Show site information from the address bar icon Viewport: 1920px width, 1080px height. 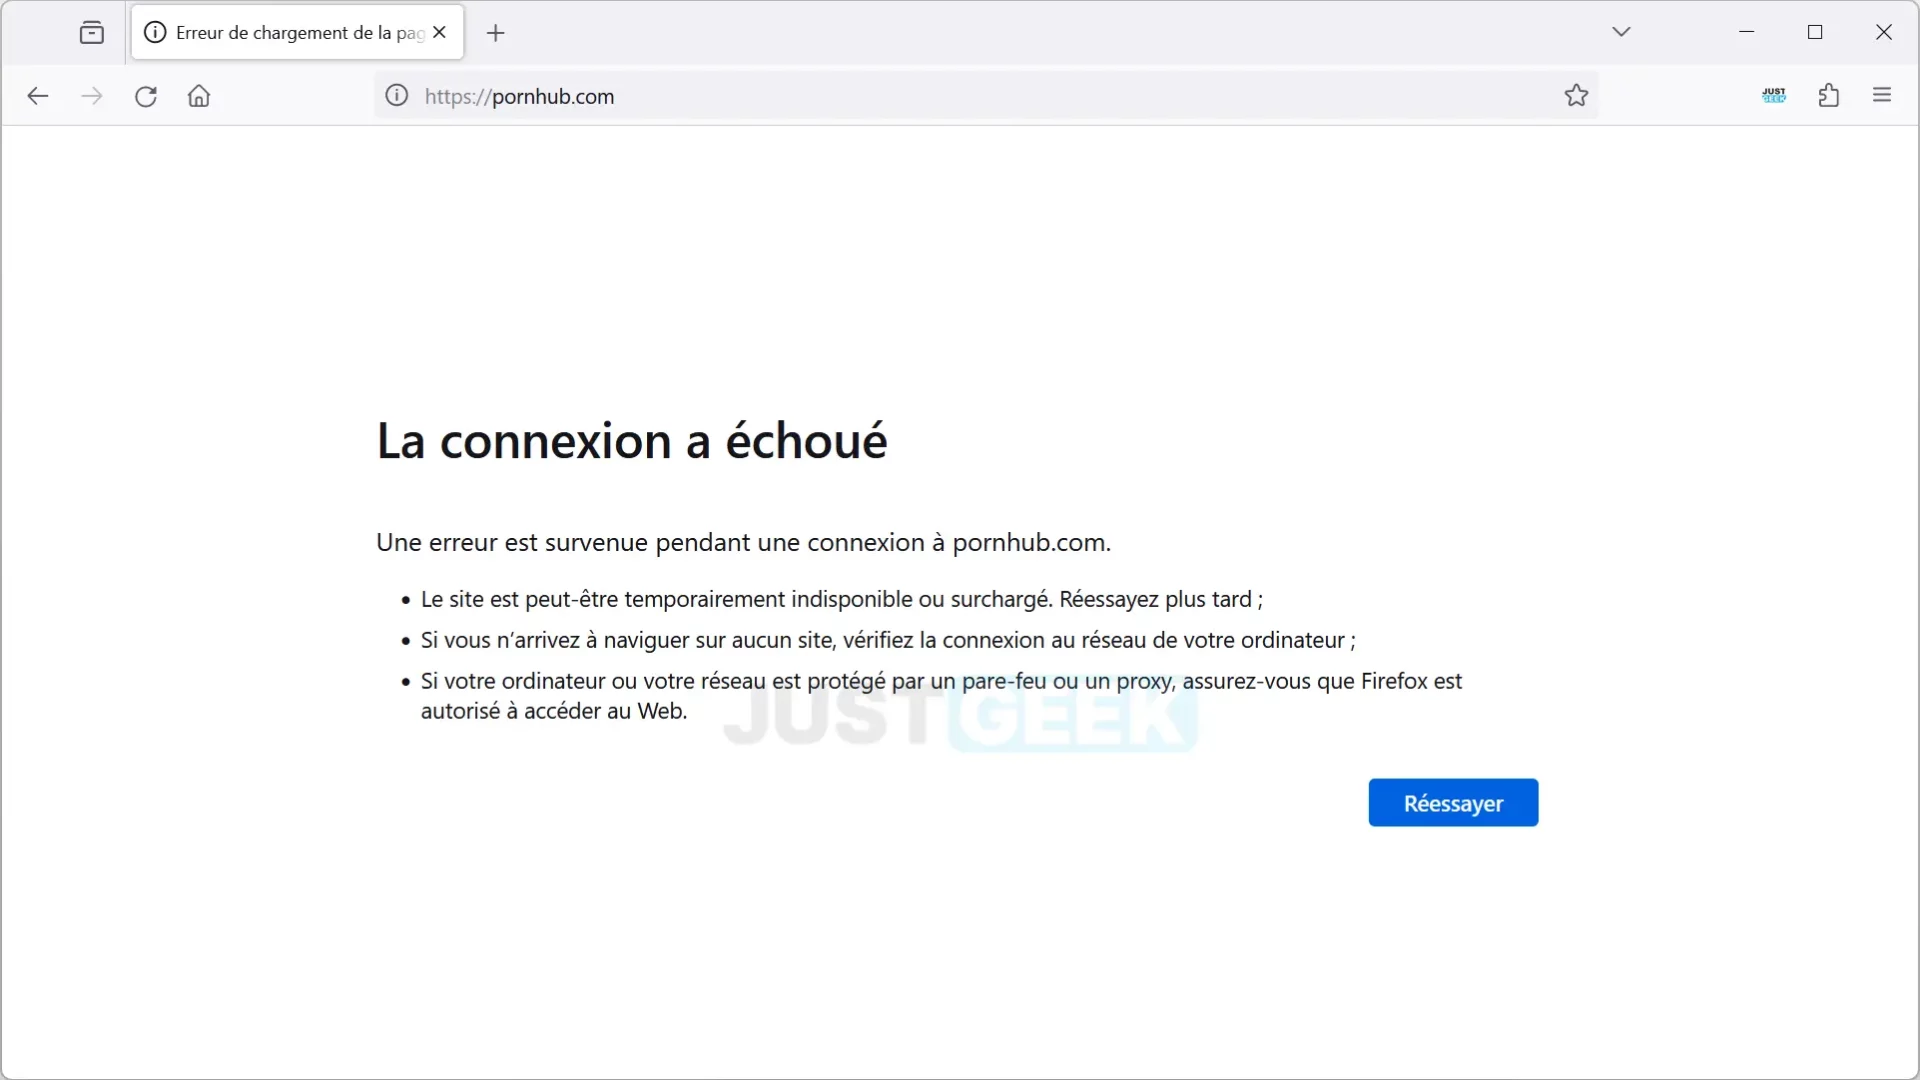tap(397, 96)
